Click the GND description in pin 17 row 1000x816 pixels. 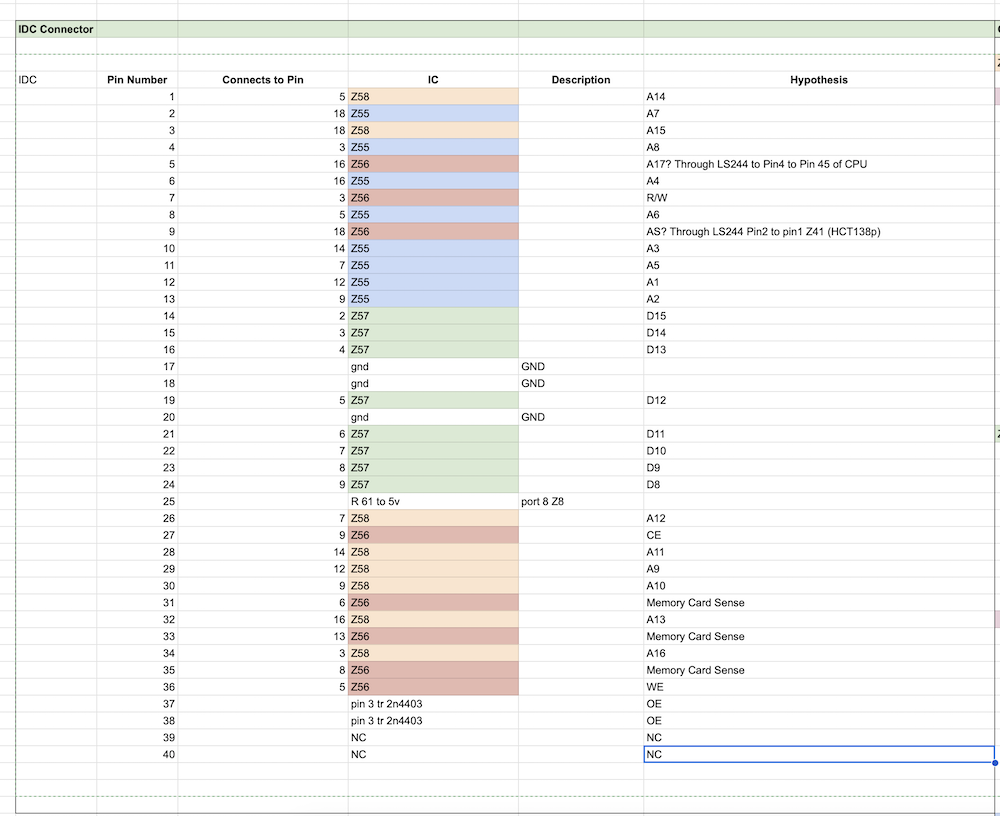click(581, 367)
